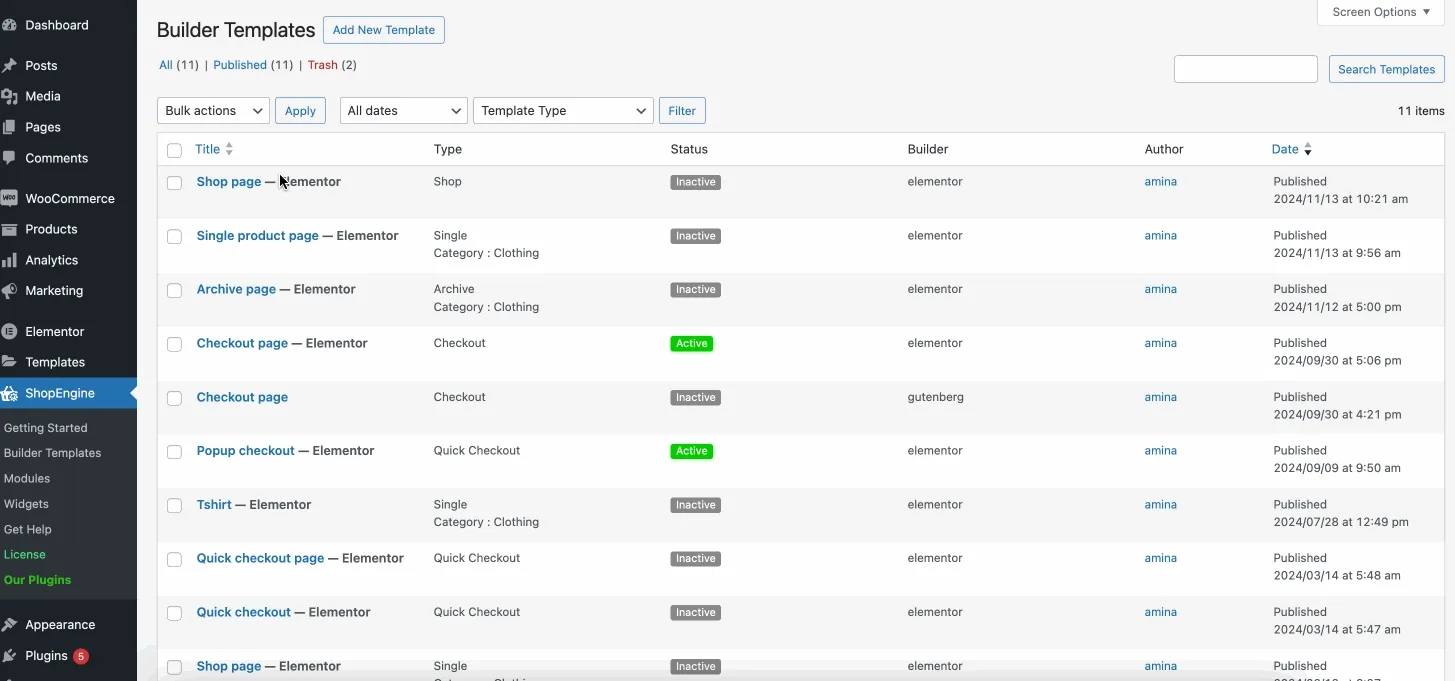Check the Popup checkout row checkbox

click(x=174, y=452)
